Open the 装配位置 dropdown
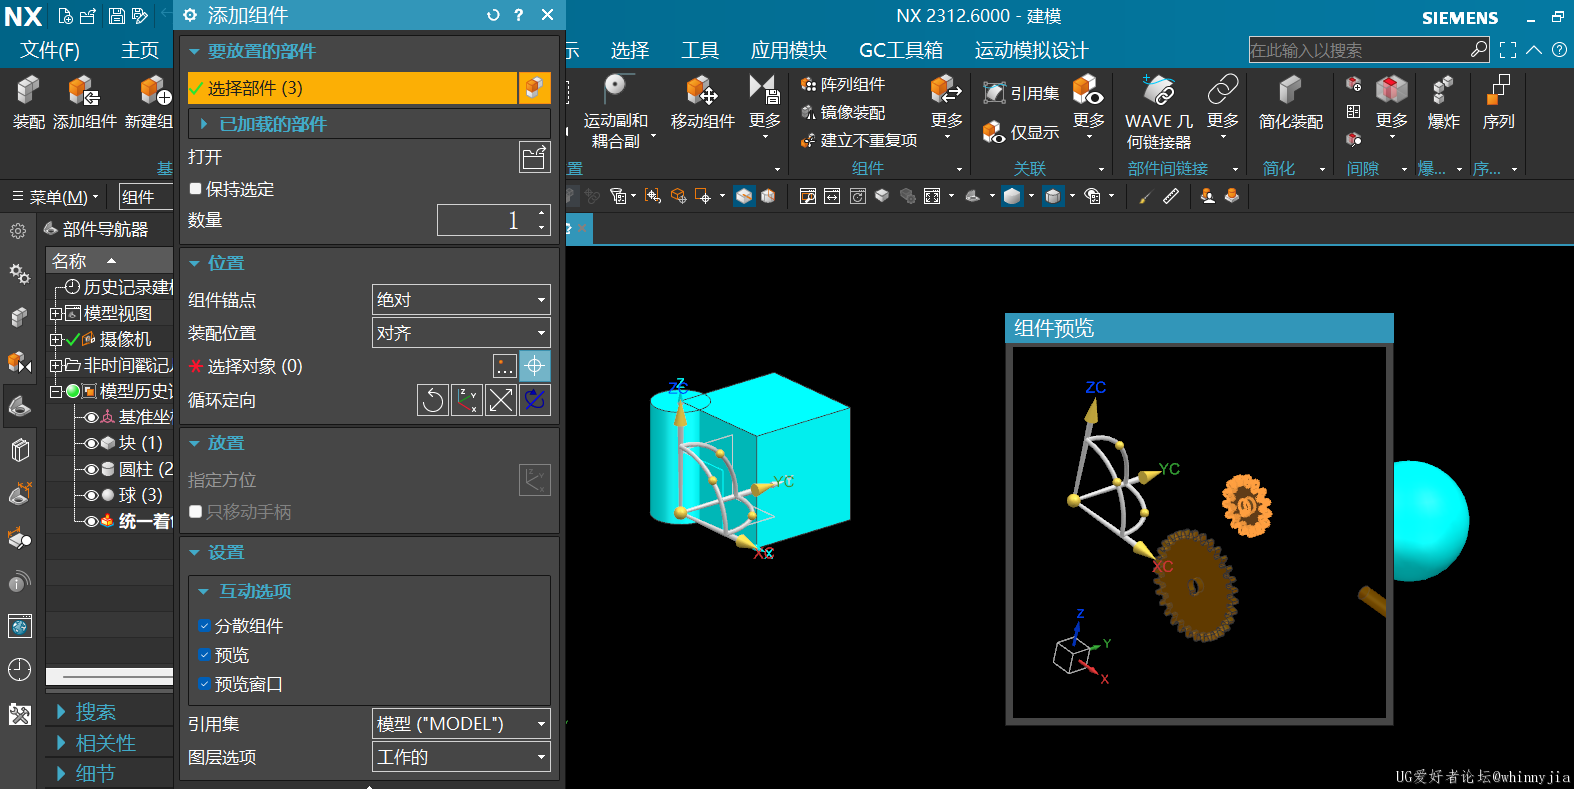The width and height of the screenshot is (1574, 789). pos(461,333)
